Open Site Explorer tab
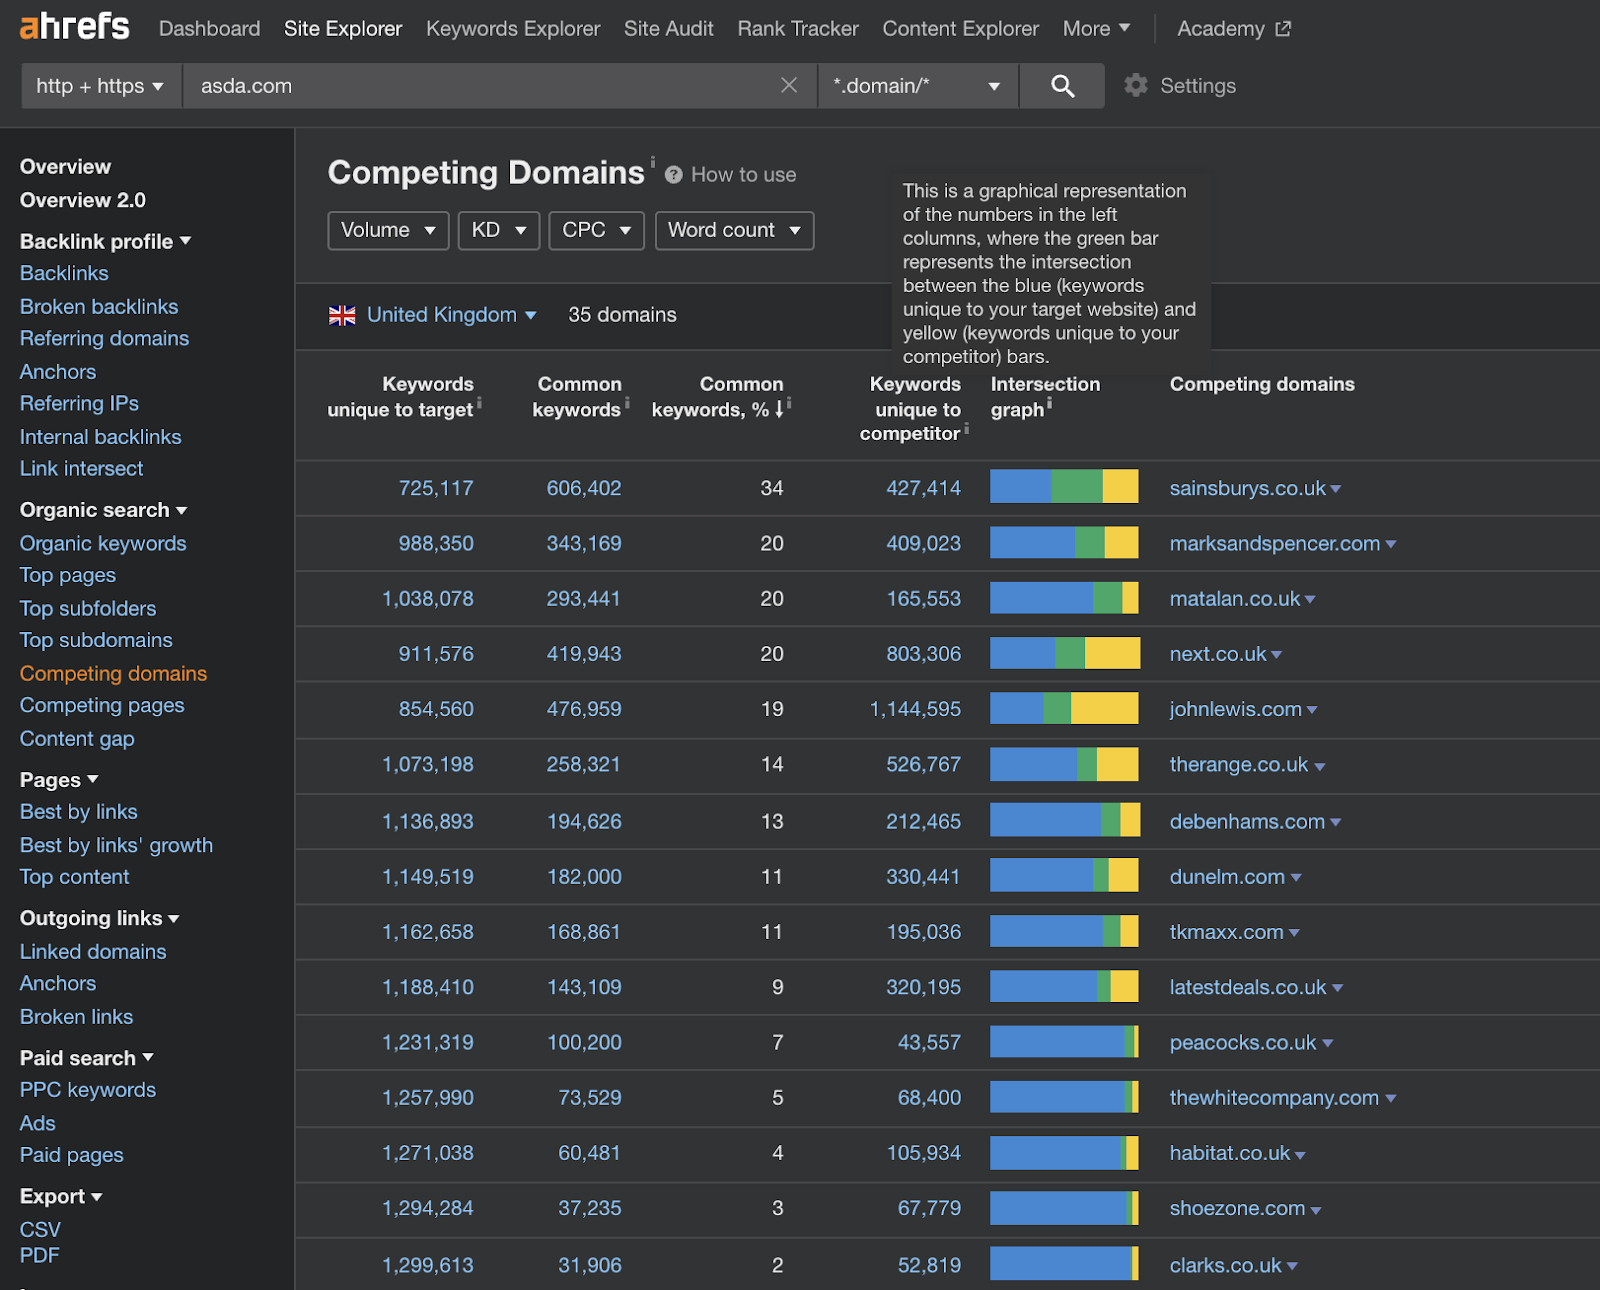The image size is (1600, 1290). click(343, 29)
